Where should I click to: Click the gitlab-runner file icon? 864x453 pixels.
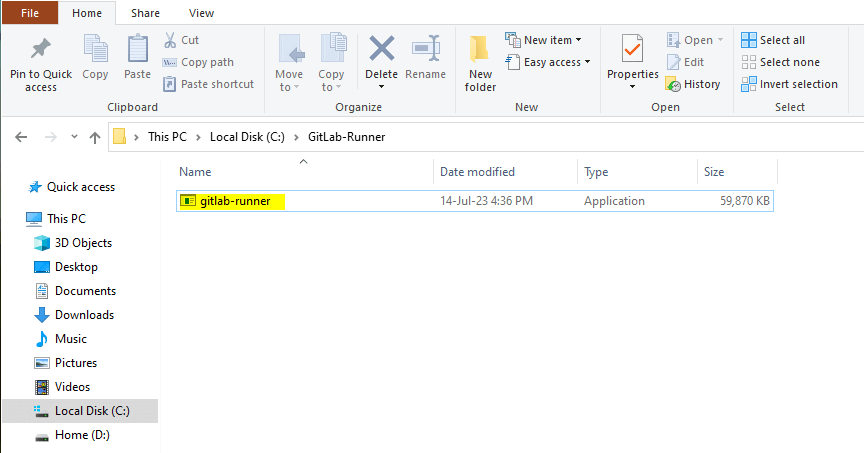click(x=188, y=201)
